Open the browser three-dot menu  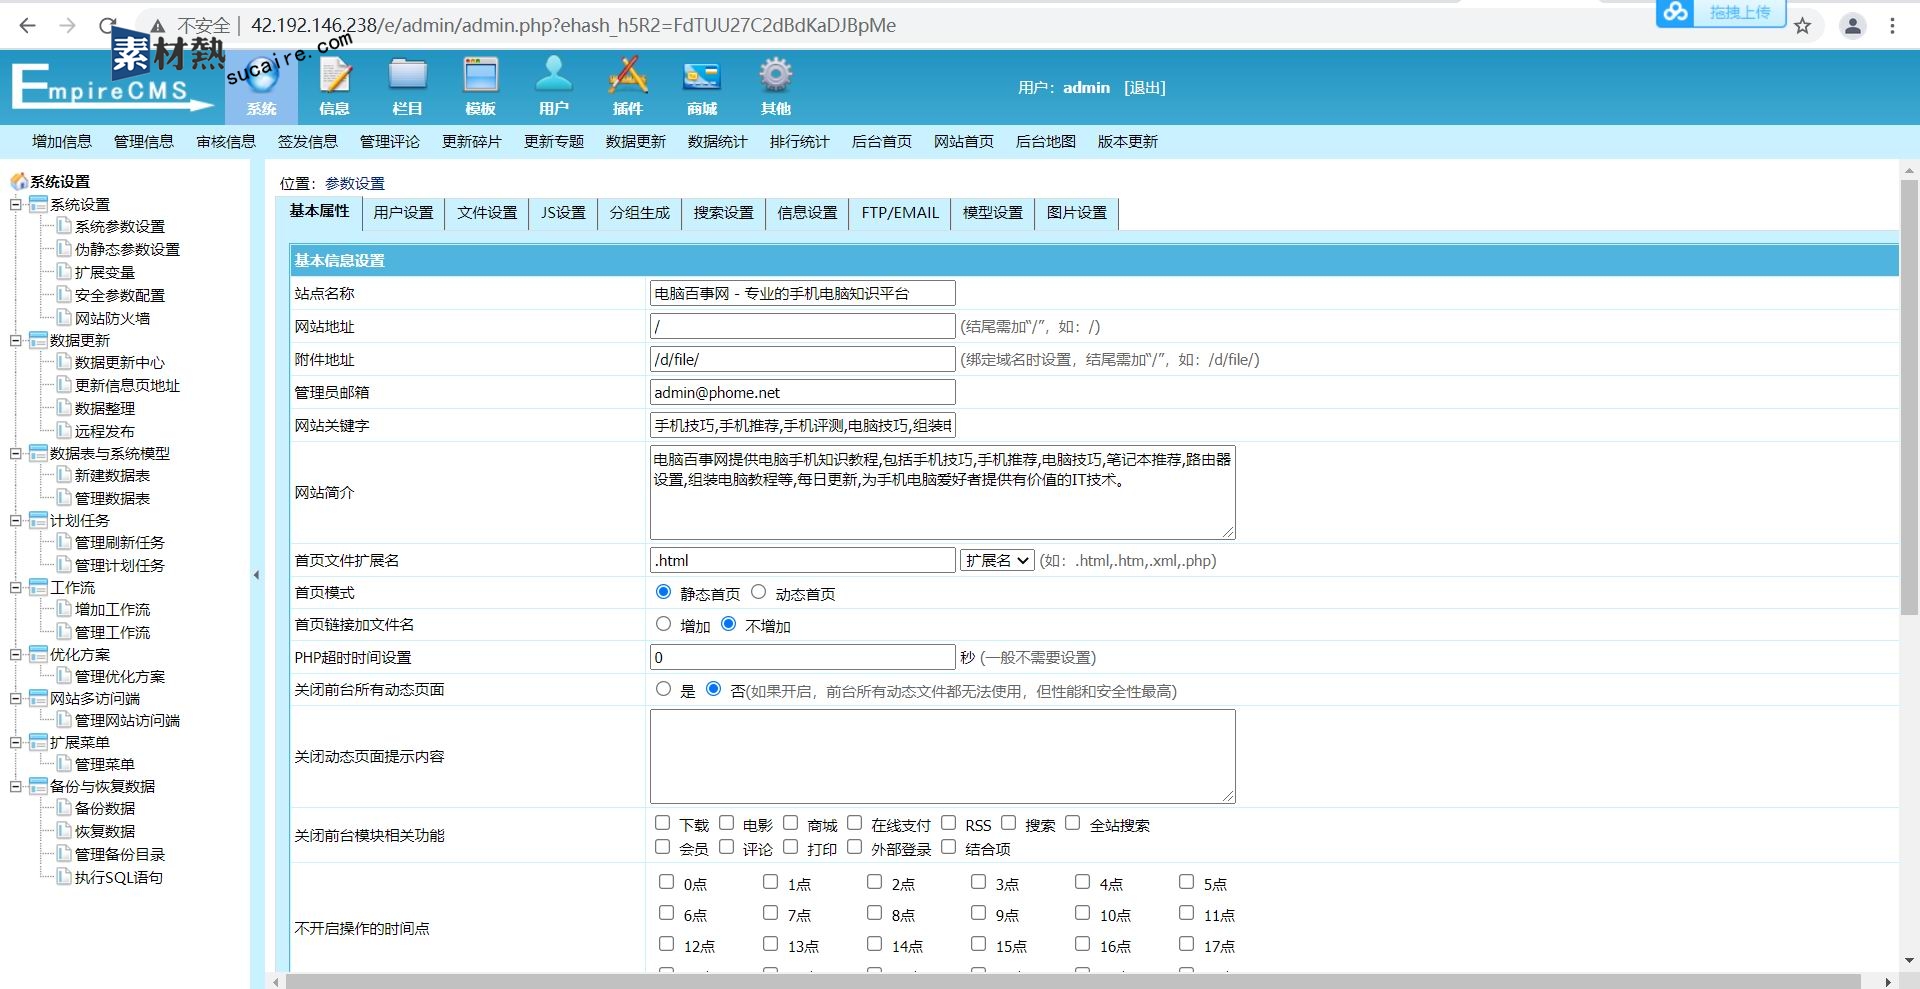coord(1892,26)
